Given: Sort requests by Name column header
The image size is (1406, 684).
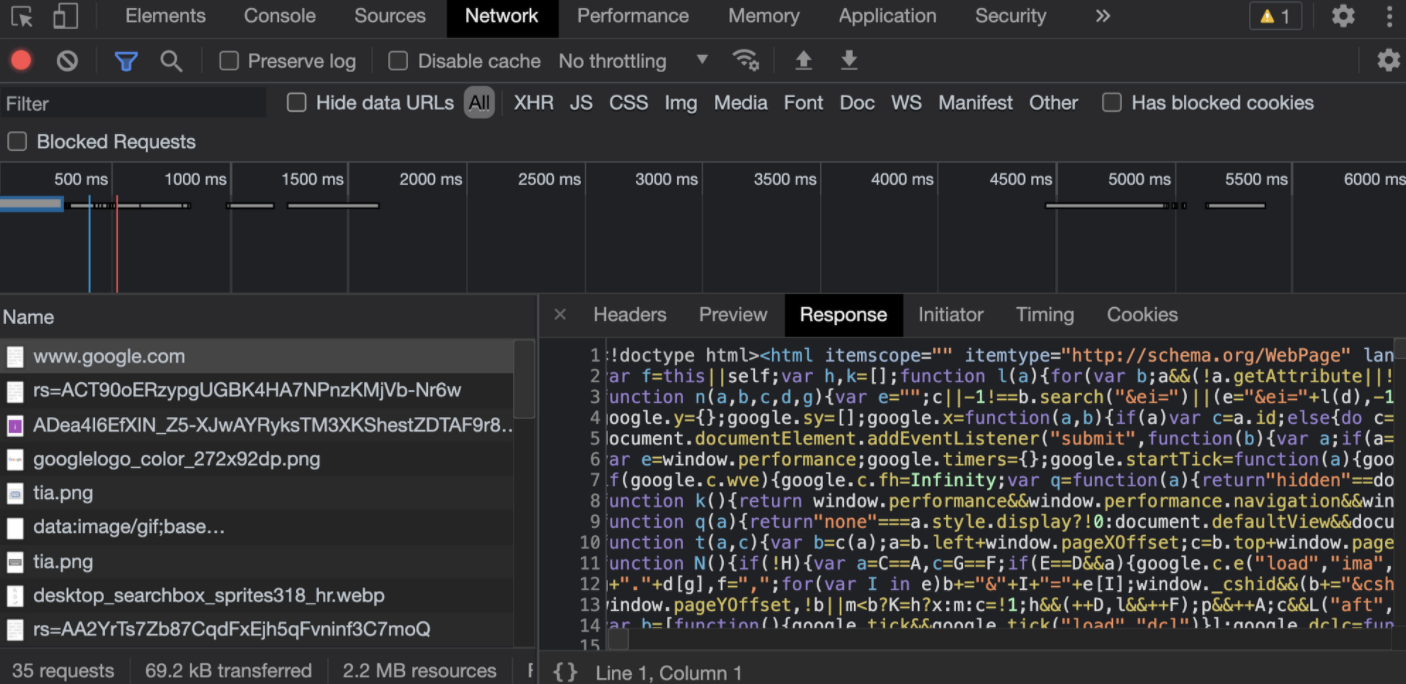Looking at the screenshot, I should [x=268, y=317].
